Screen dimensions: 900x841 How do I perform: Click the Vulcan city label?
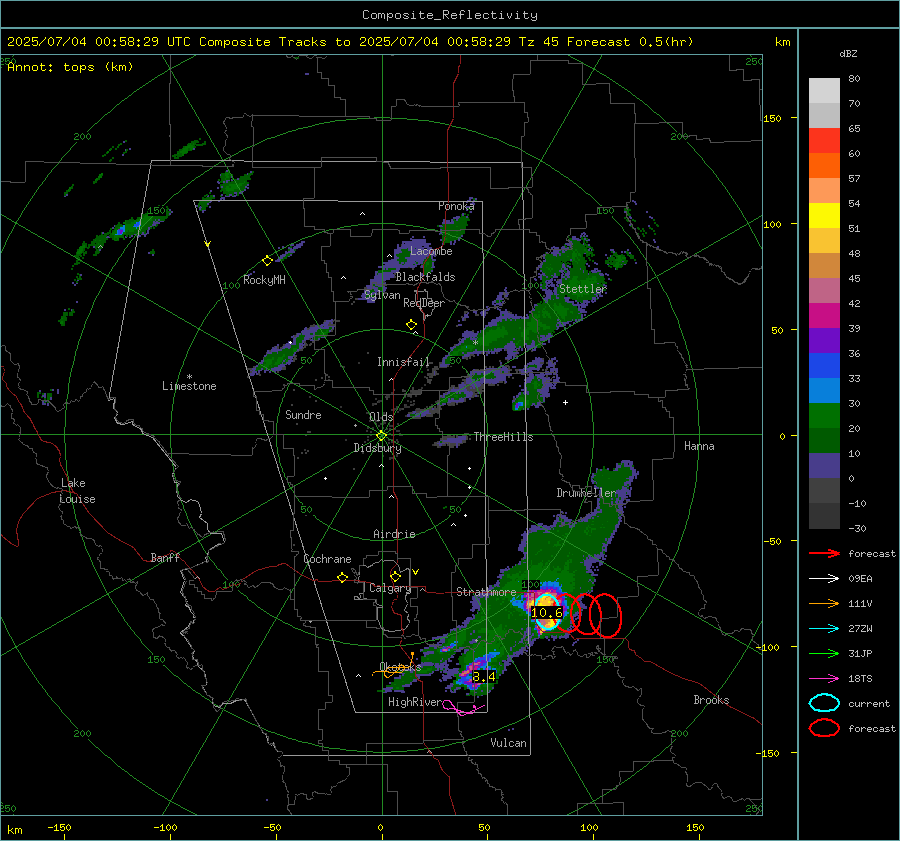pos(508,743)
